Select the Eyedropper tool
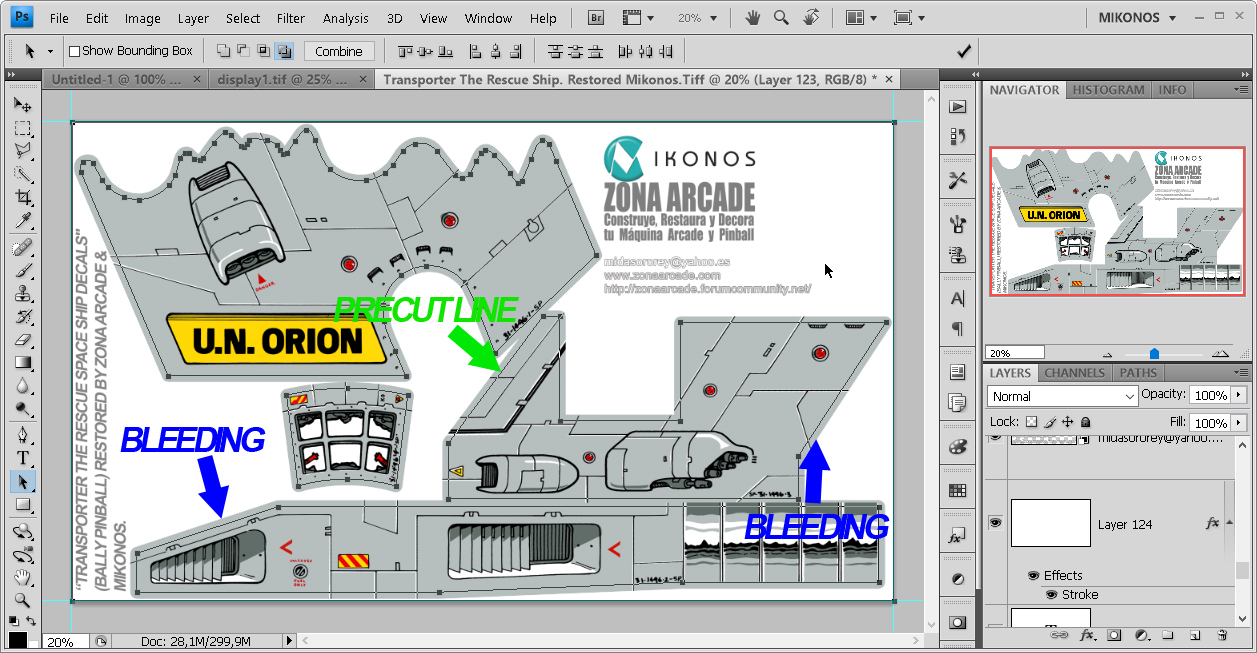Image resolution: width=1257 pixels, height=653 pixels. click(22, 222)
